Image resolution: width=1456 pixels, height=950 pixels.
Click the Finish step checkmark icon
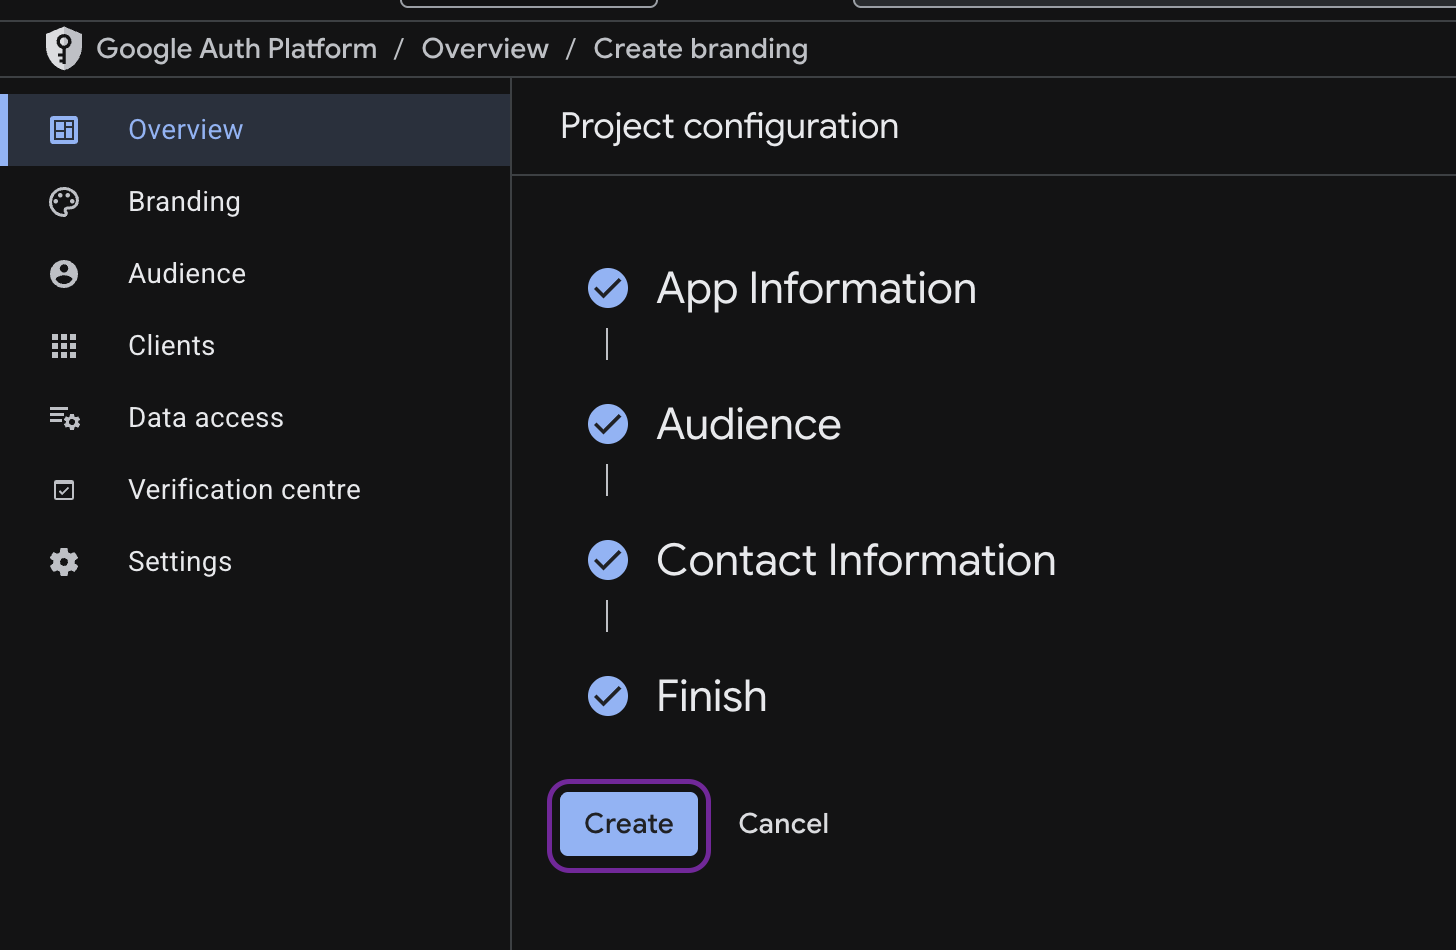(x=608, y=696)
